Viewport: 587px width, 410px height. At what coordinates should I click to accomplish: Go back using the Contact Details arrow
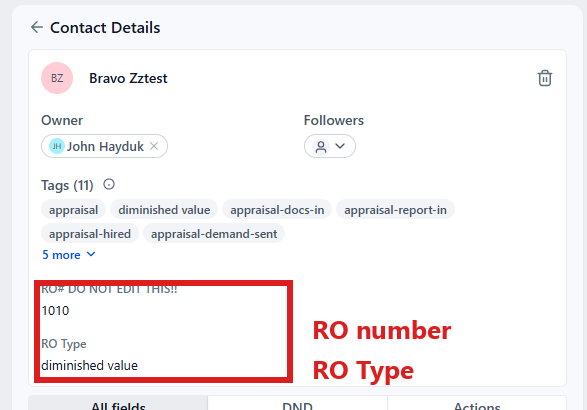click(x=37, y=27)
